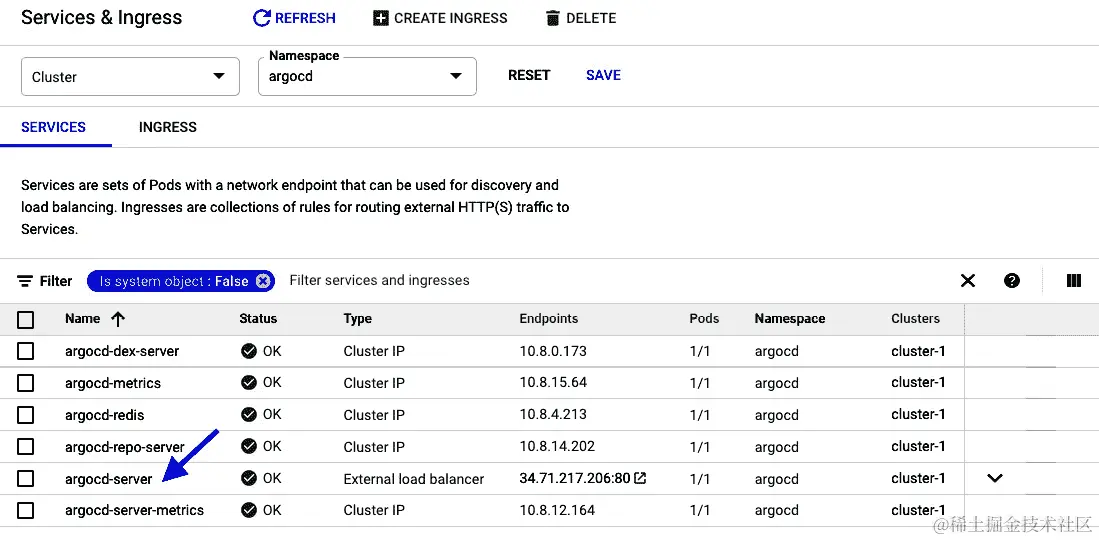
Task: Open the argocd-server-metrics service link
Action: 135,510
